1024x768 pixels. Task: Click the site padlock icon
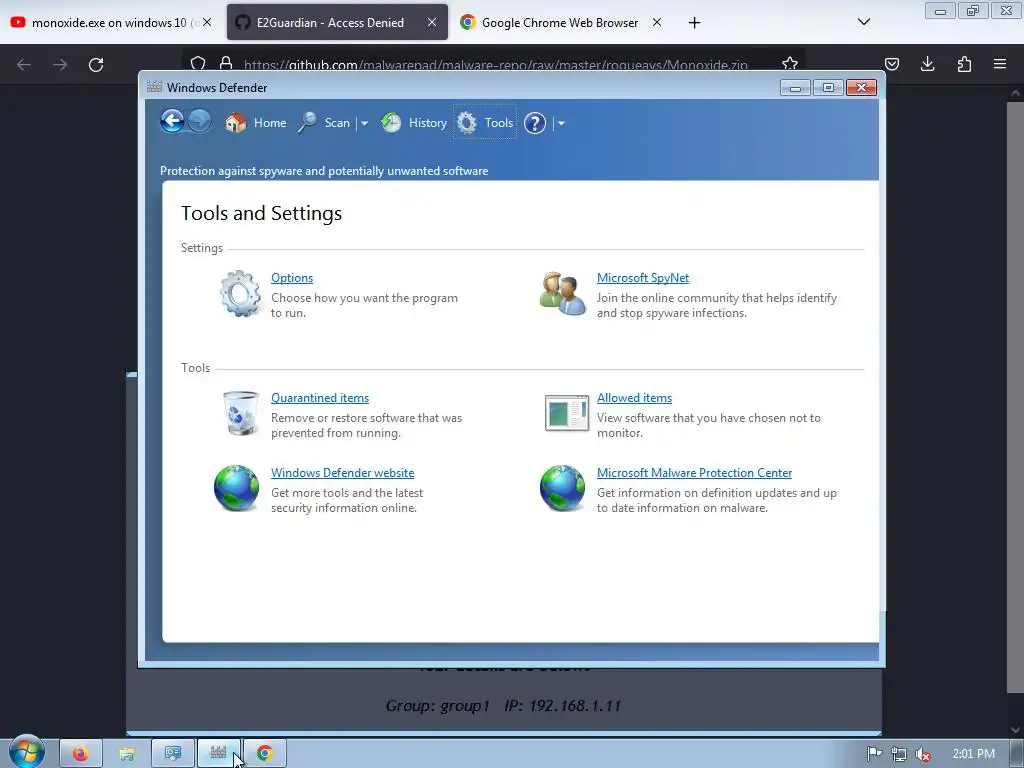click(x=226, y=63)
